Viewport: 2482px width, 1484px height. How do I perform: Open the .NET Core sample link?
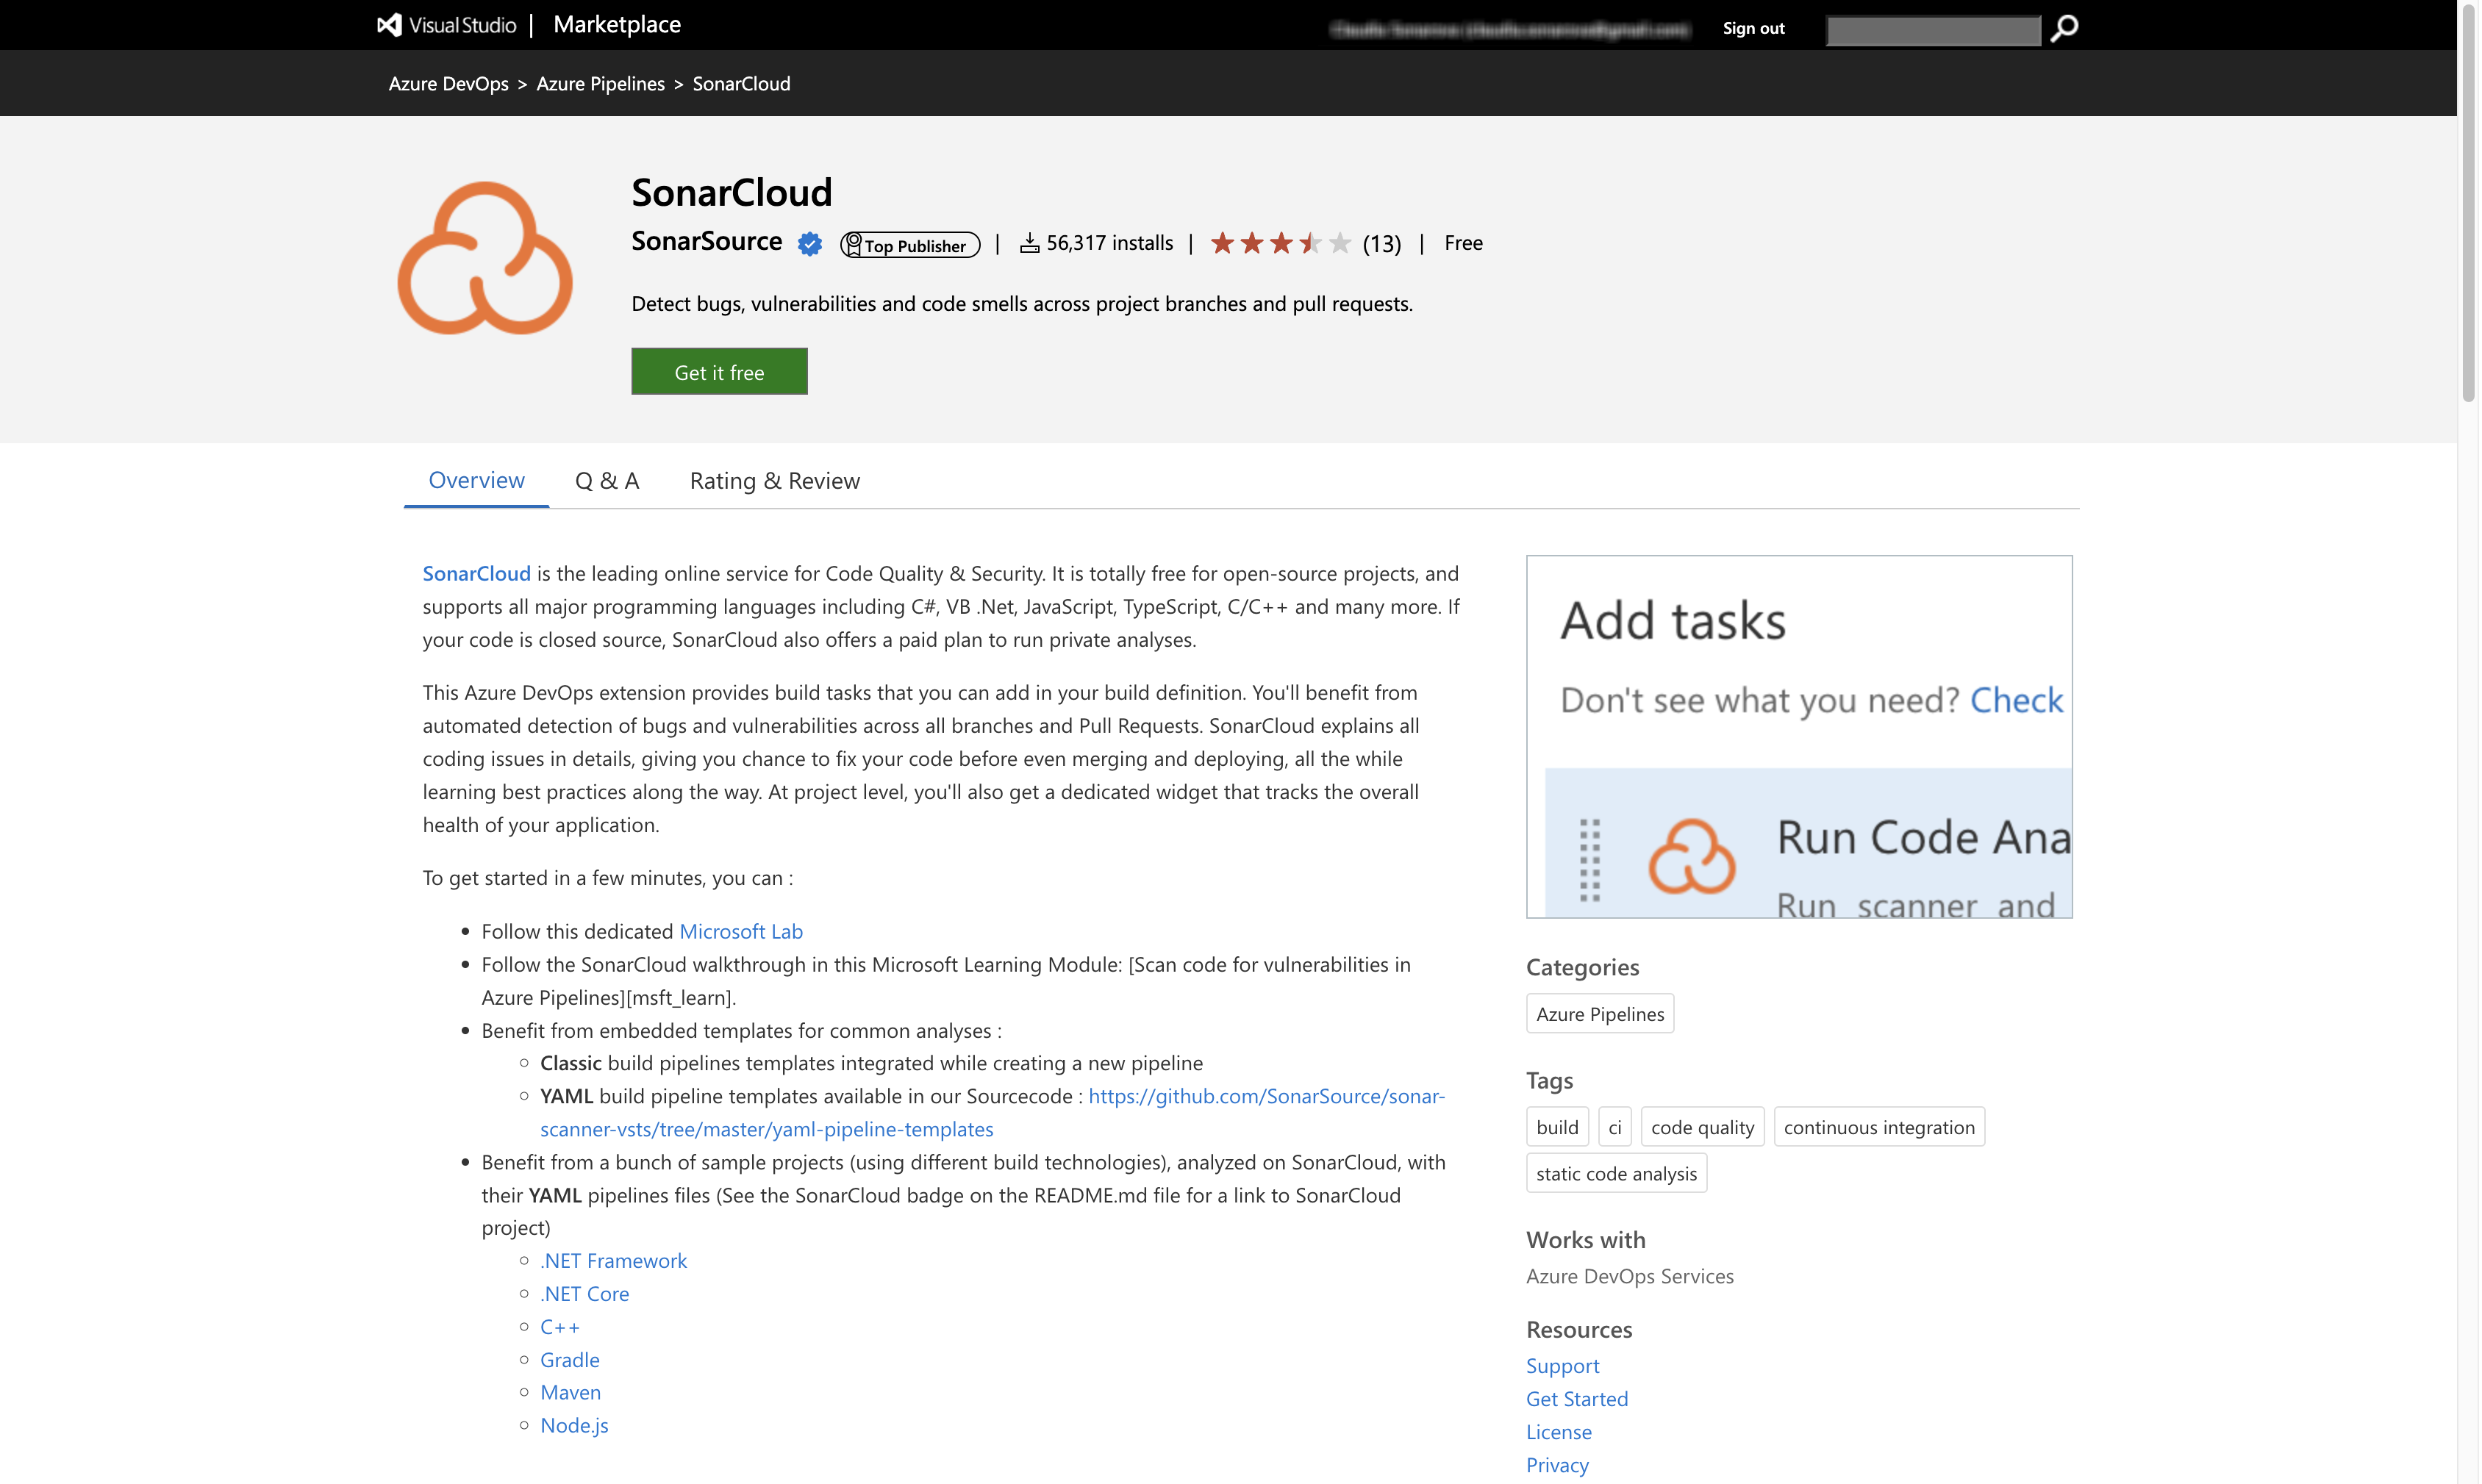coord(585,1294)
